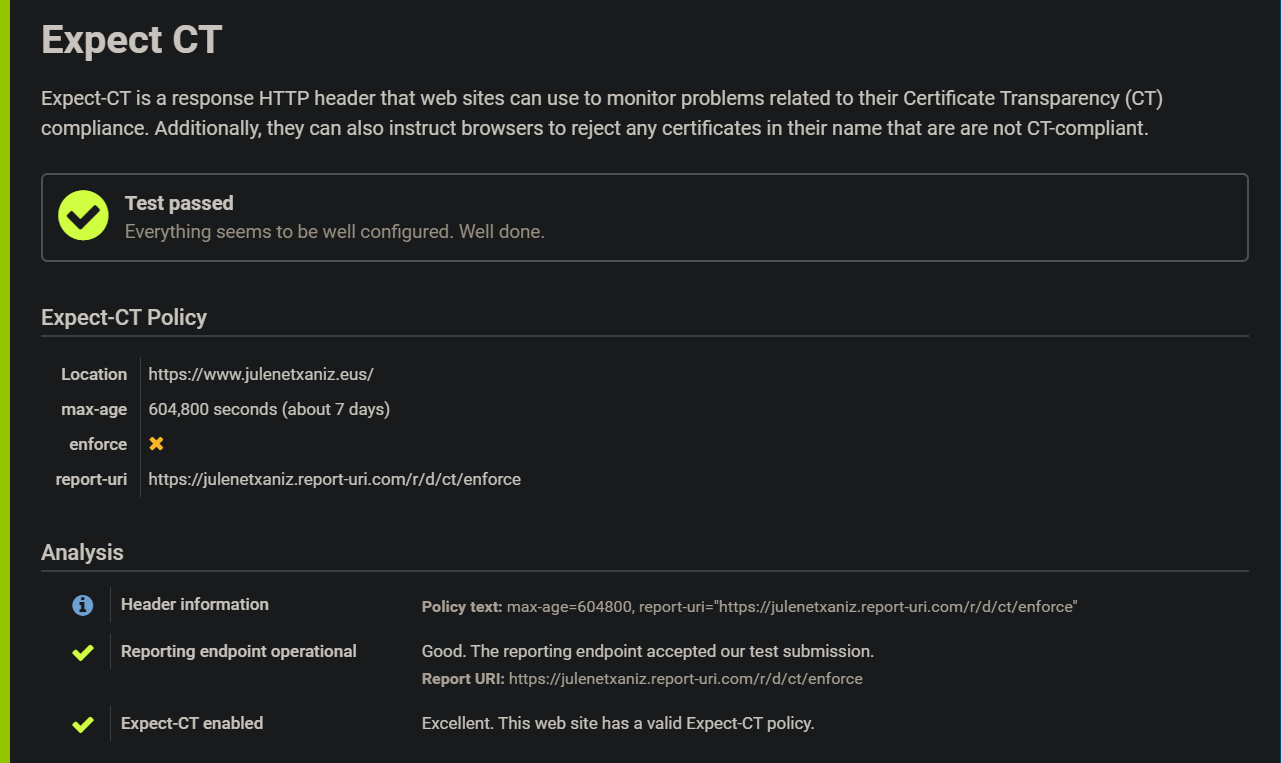
Task: Click the 'Excellent. This web site has a valid' text
Action: [x=618, y=723]
